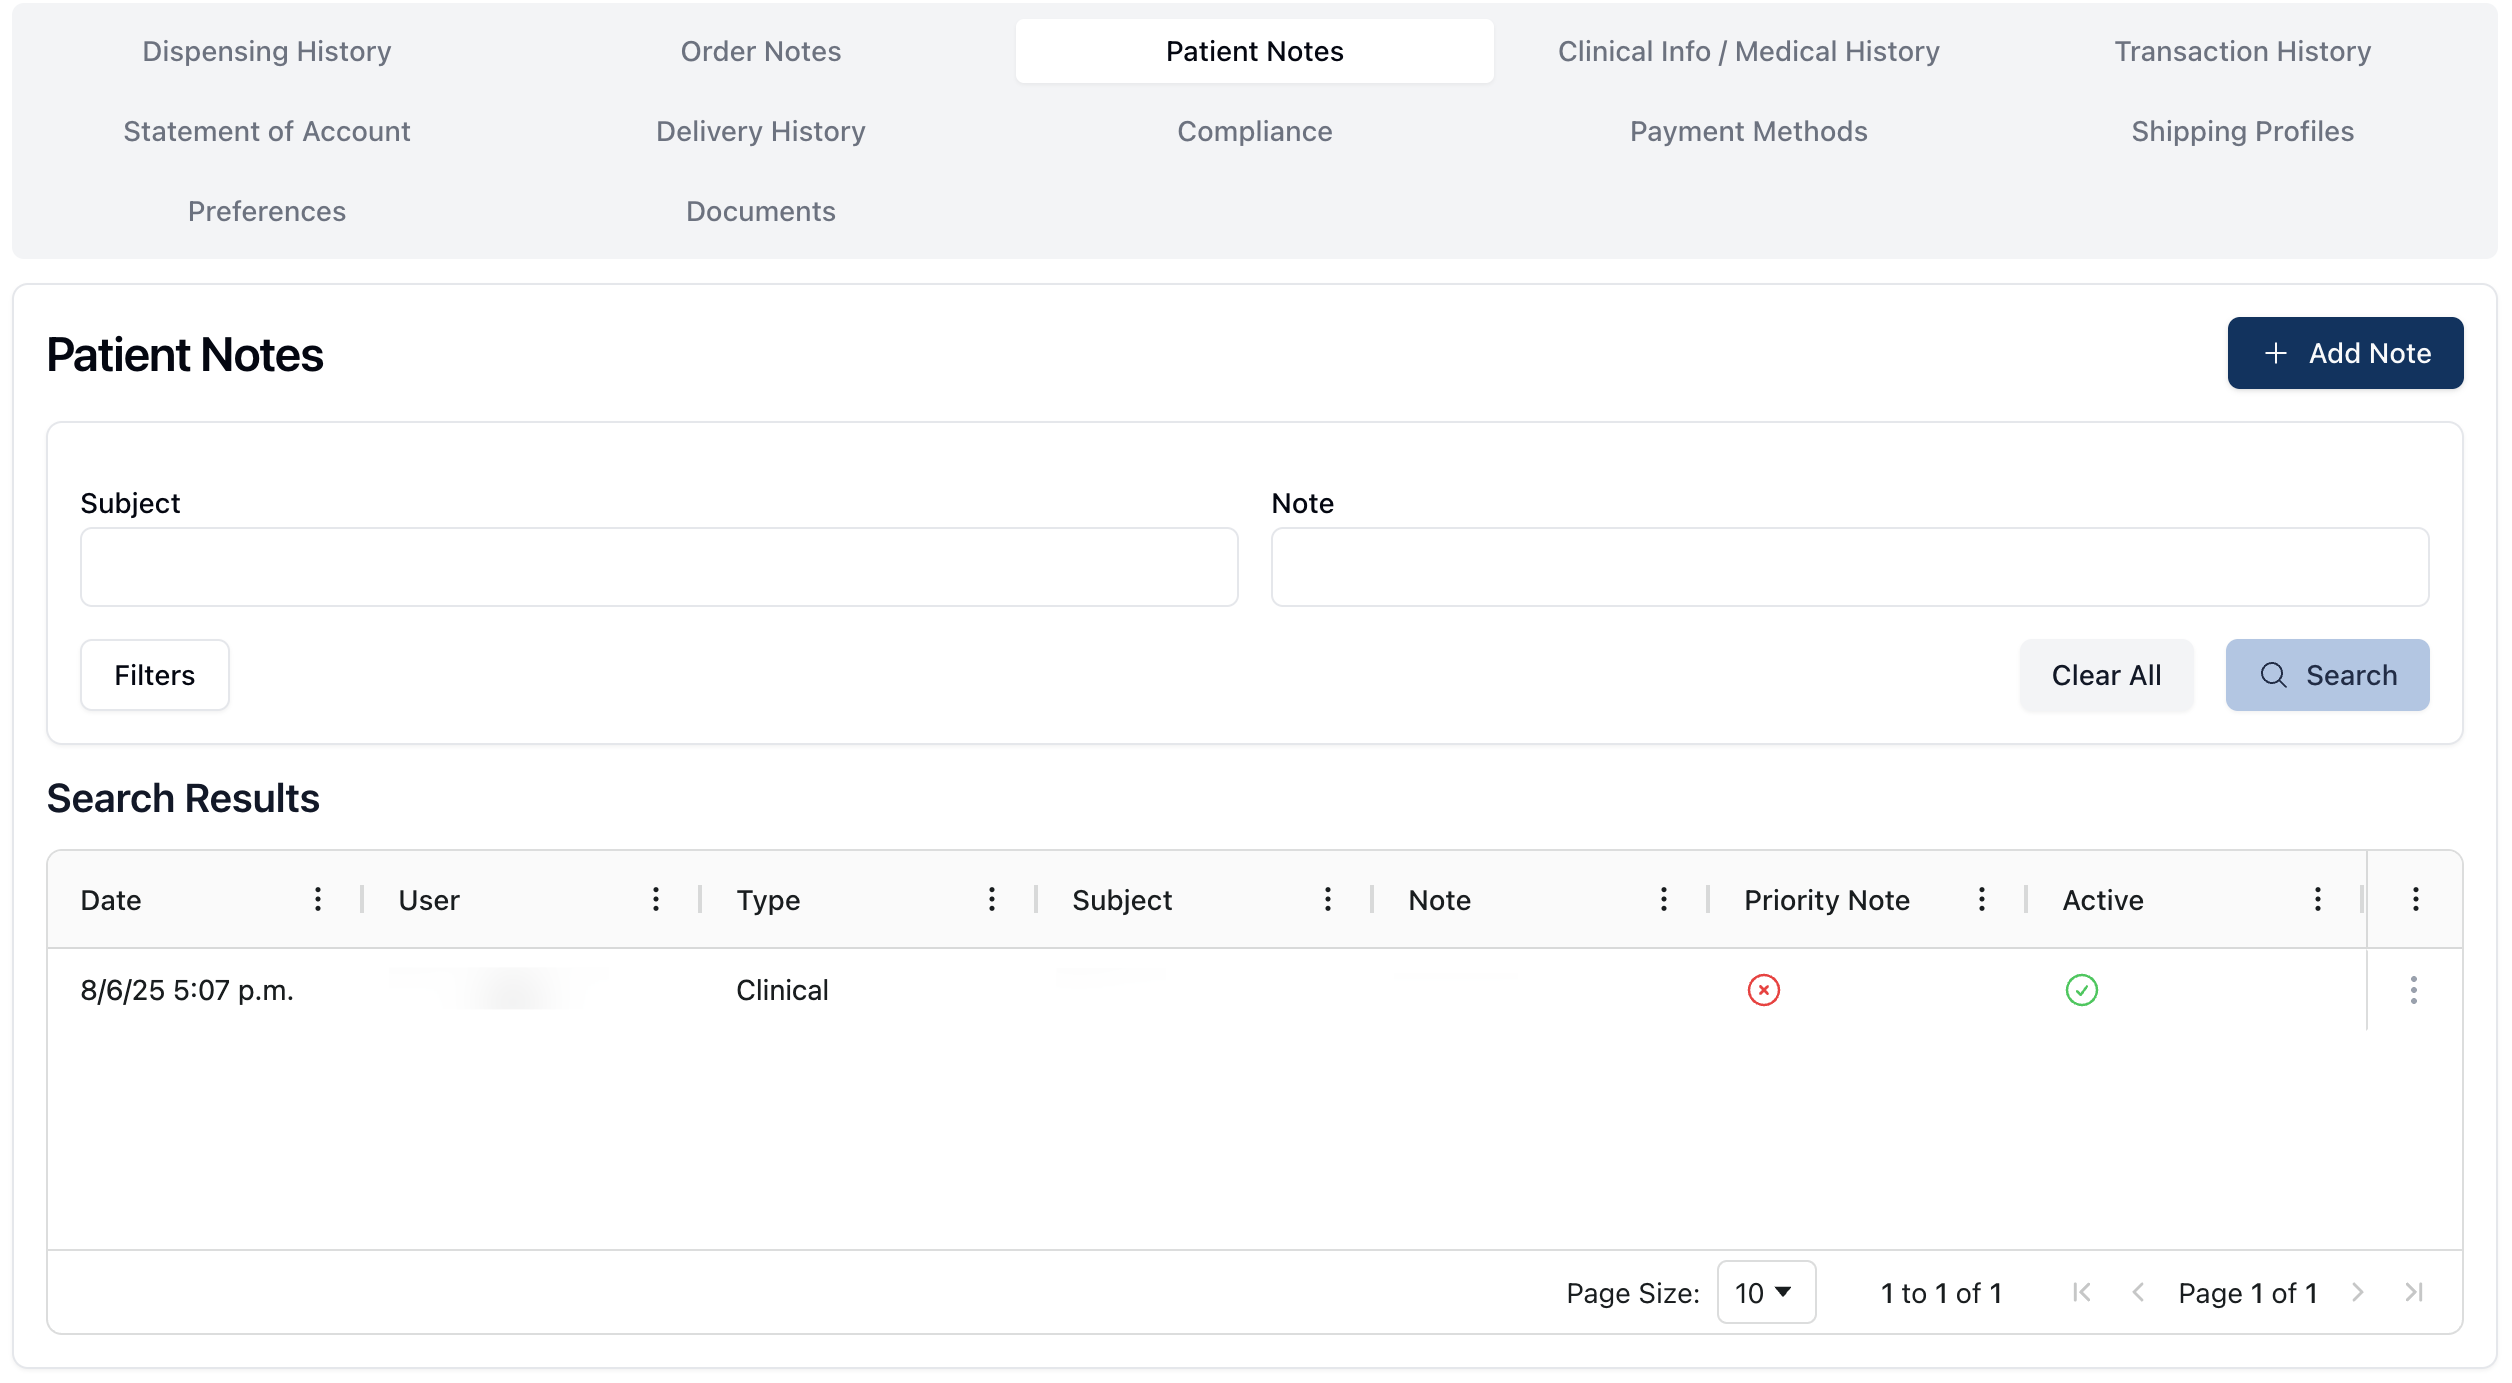Open the Page Size dropdown
This screenshot has height=1383, width=2512.
(1766, 1292)
